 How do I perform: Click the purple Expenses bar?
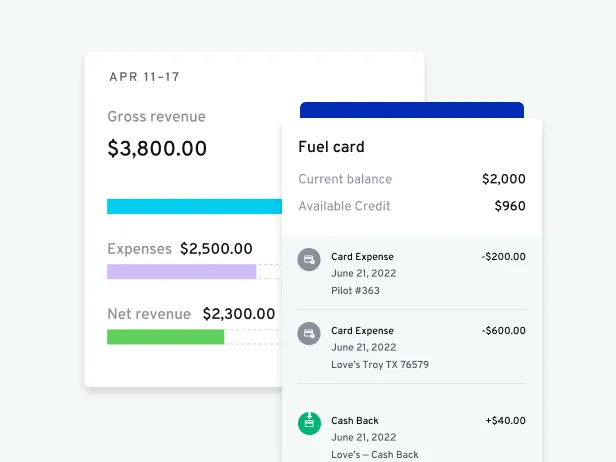point(181,271)
